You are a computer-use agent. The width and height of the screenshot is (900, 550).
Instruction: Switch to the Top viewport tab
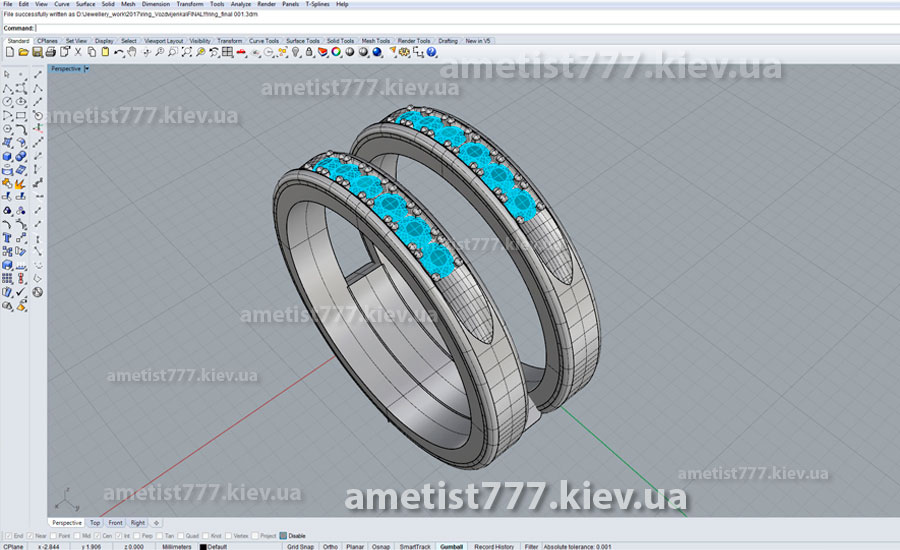[95, 523]
